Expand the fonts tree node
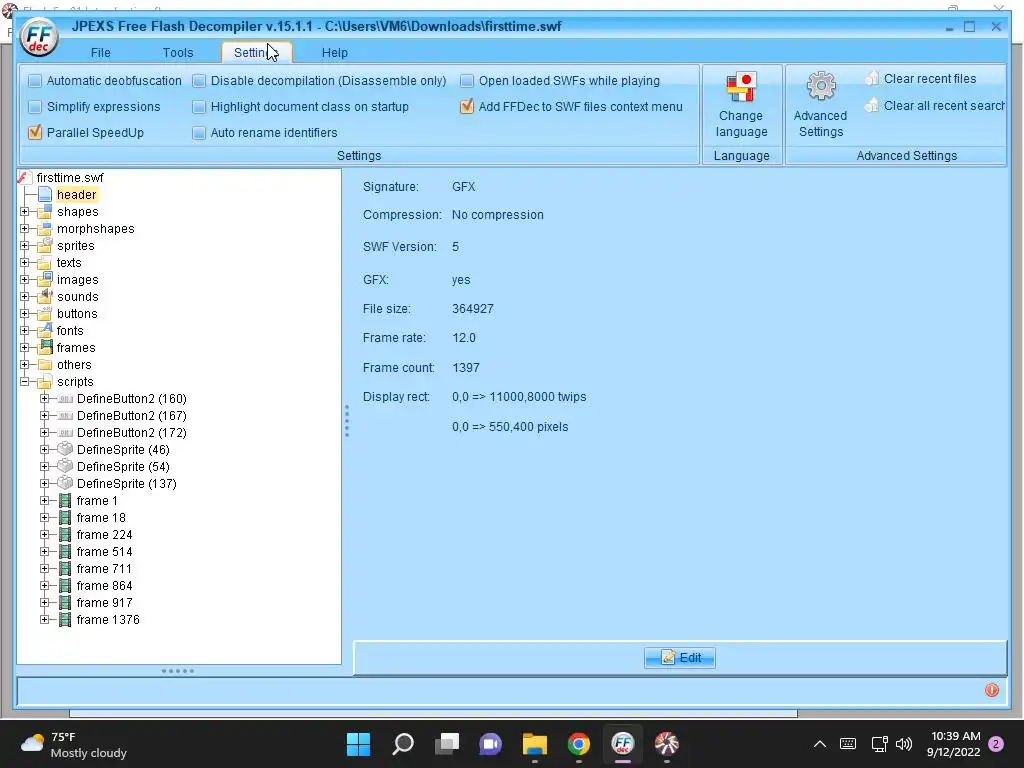The height and width of the screenshot is (768, 1024). 25,330
